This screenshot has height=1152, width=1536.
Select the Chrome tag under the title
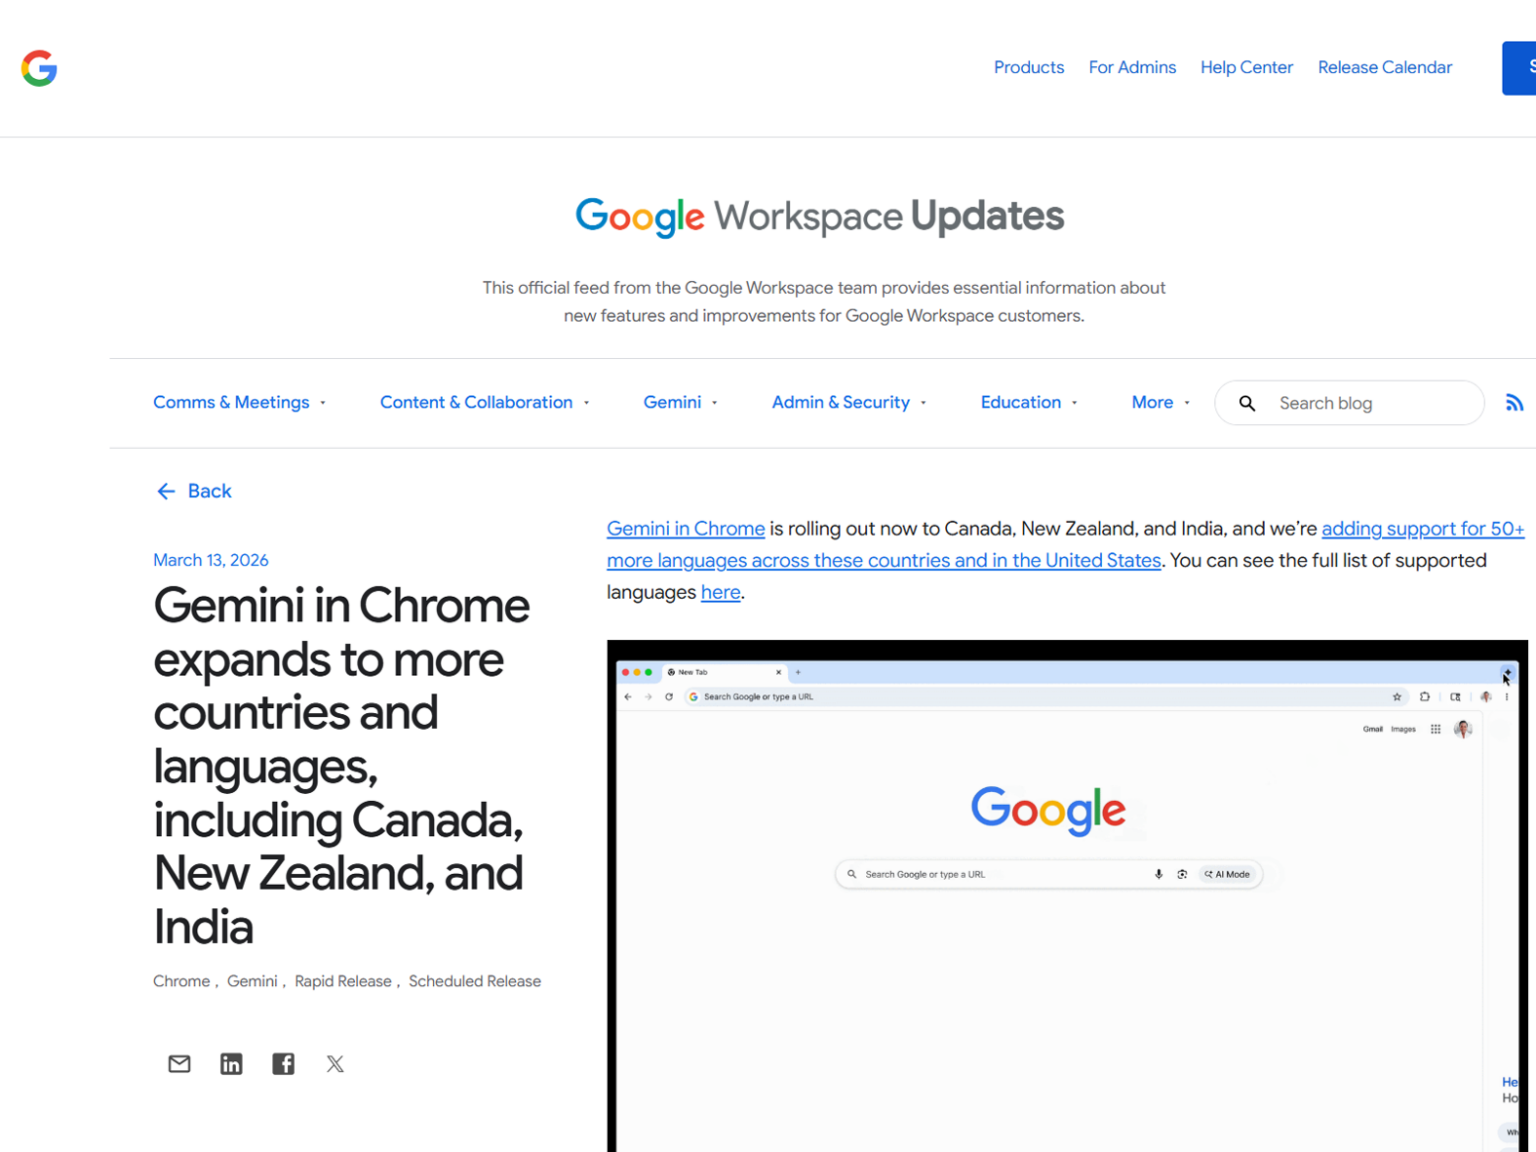[181, 981]
